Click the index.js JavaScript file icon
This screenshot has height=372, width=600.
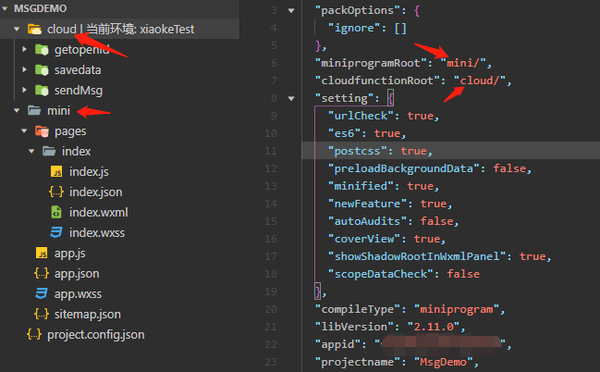click(x=56, y=171)
